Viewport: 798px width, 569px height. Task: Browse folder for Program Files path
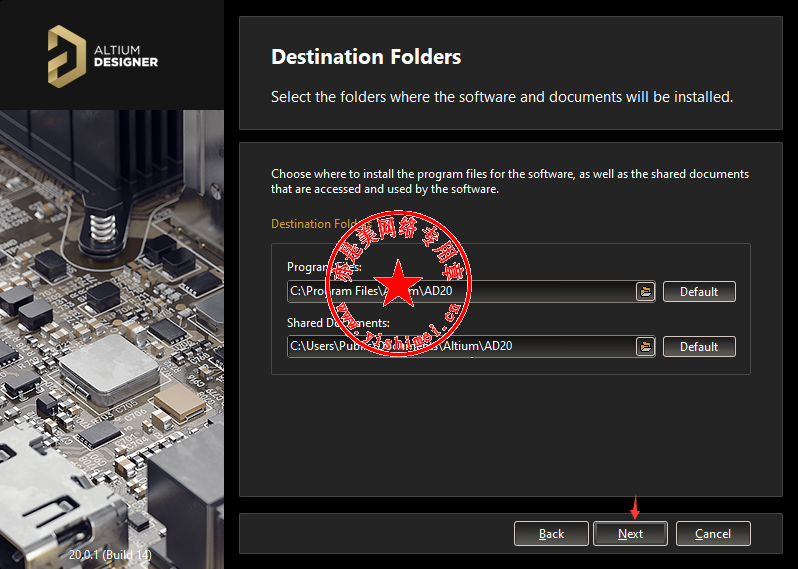click(x=645, y=292)
